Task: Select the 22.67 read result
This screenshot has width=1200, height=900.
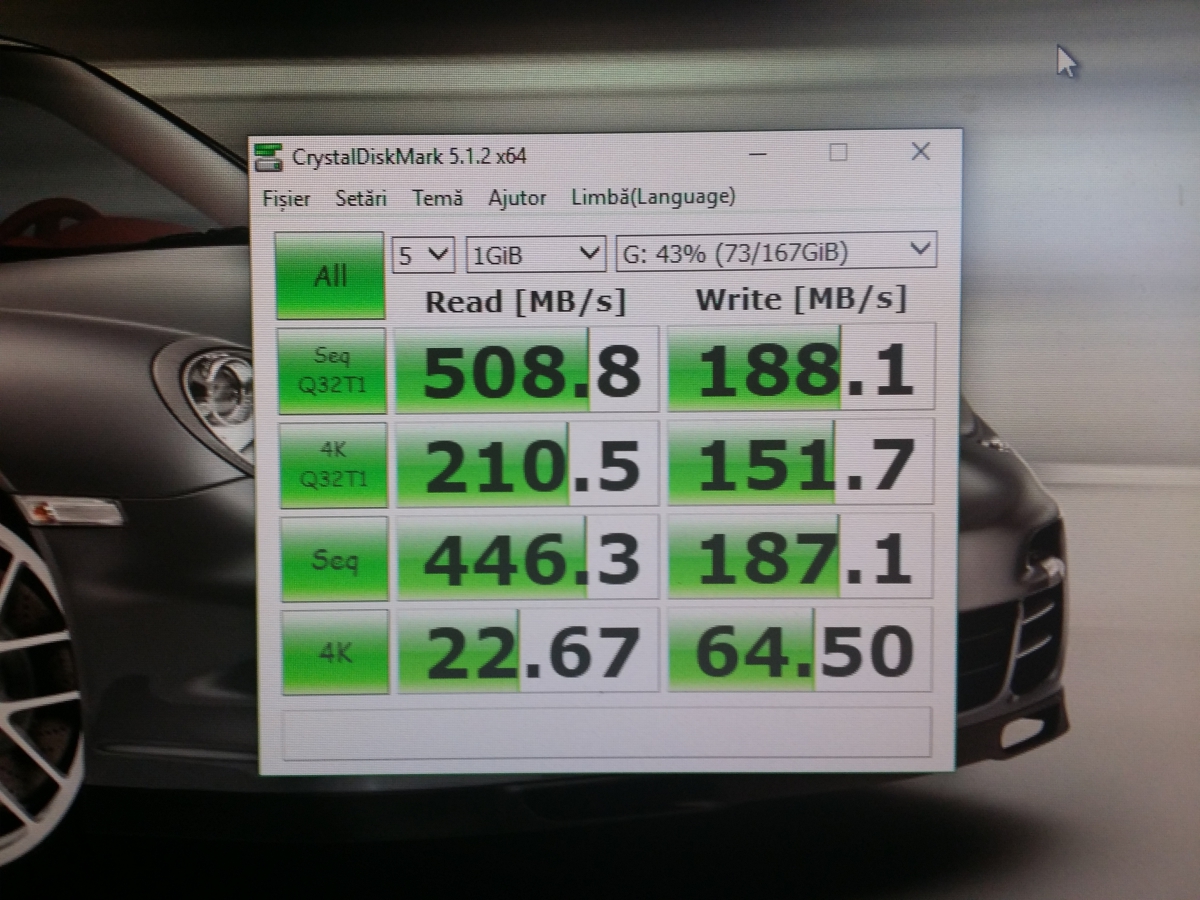Action: (x=529, y=651)
